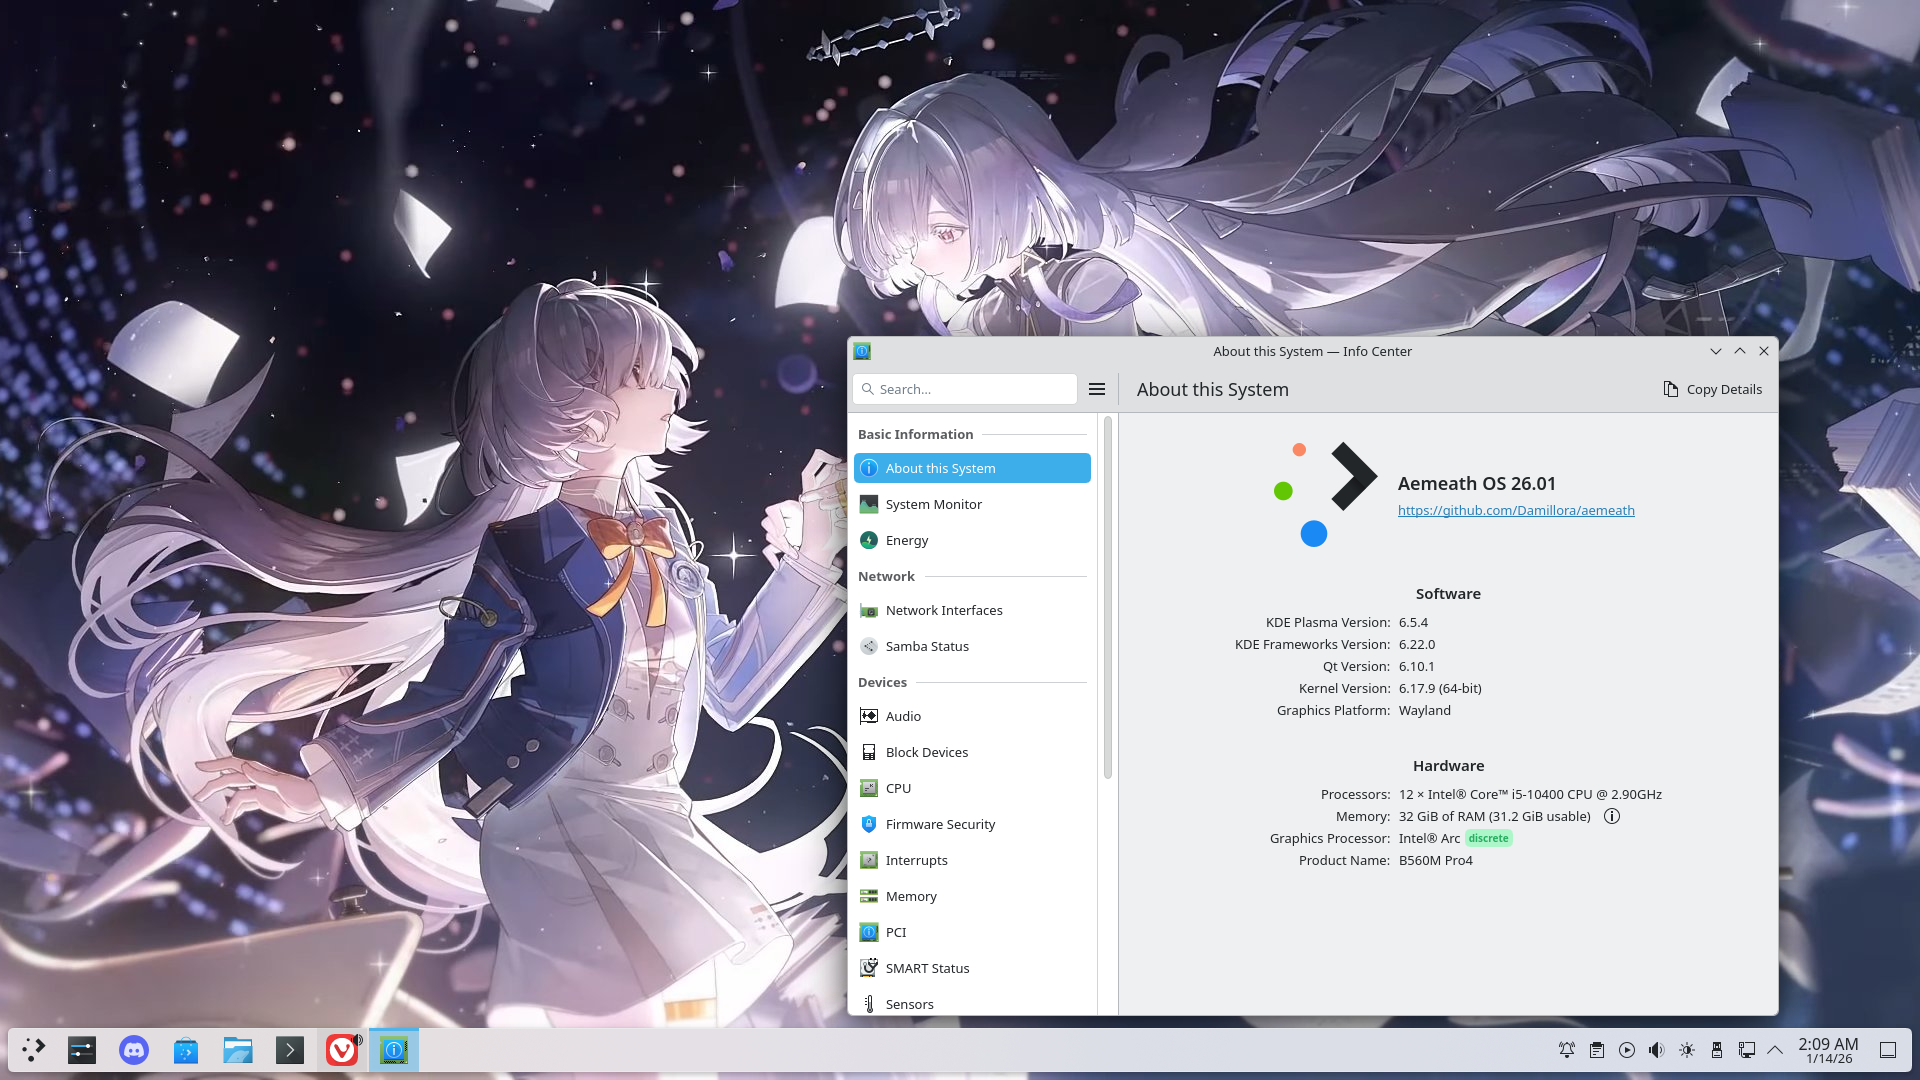The width and height of the screenshot is (1920, 1080).
Task: Open the Energy page
Action: (x=972, y=540)
